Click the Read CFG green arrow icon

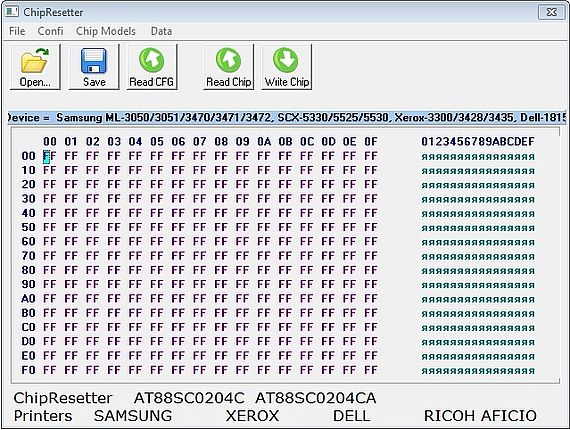152,60
